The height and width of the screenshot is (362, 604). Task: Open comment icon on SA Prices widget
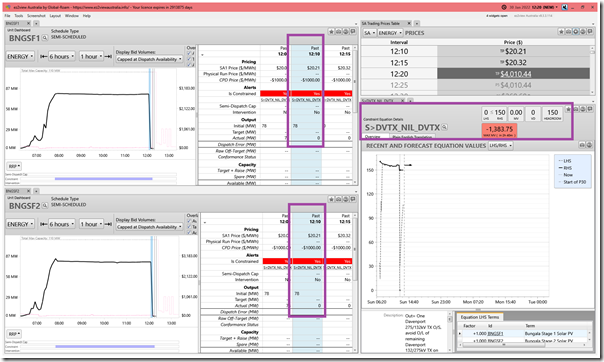(x=590, y=32)
